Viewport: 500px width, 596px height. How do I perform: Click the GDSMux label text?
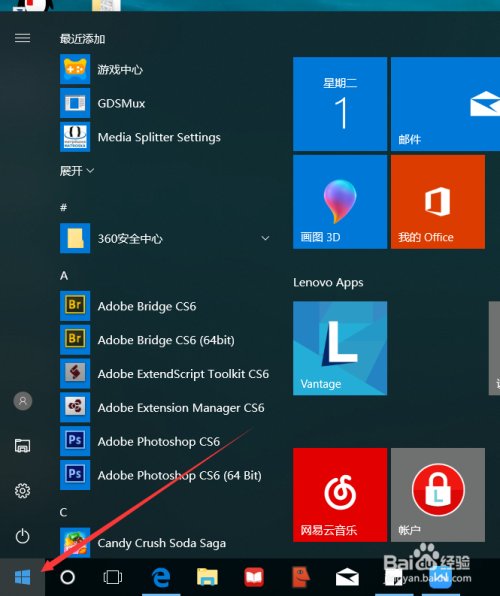tap(121, 103)
